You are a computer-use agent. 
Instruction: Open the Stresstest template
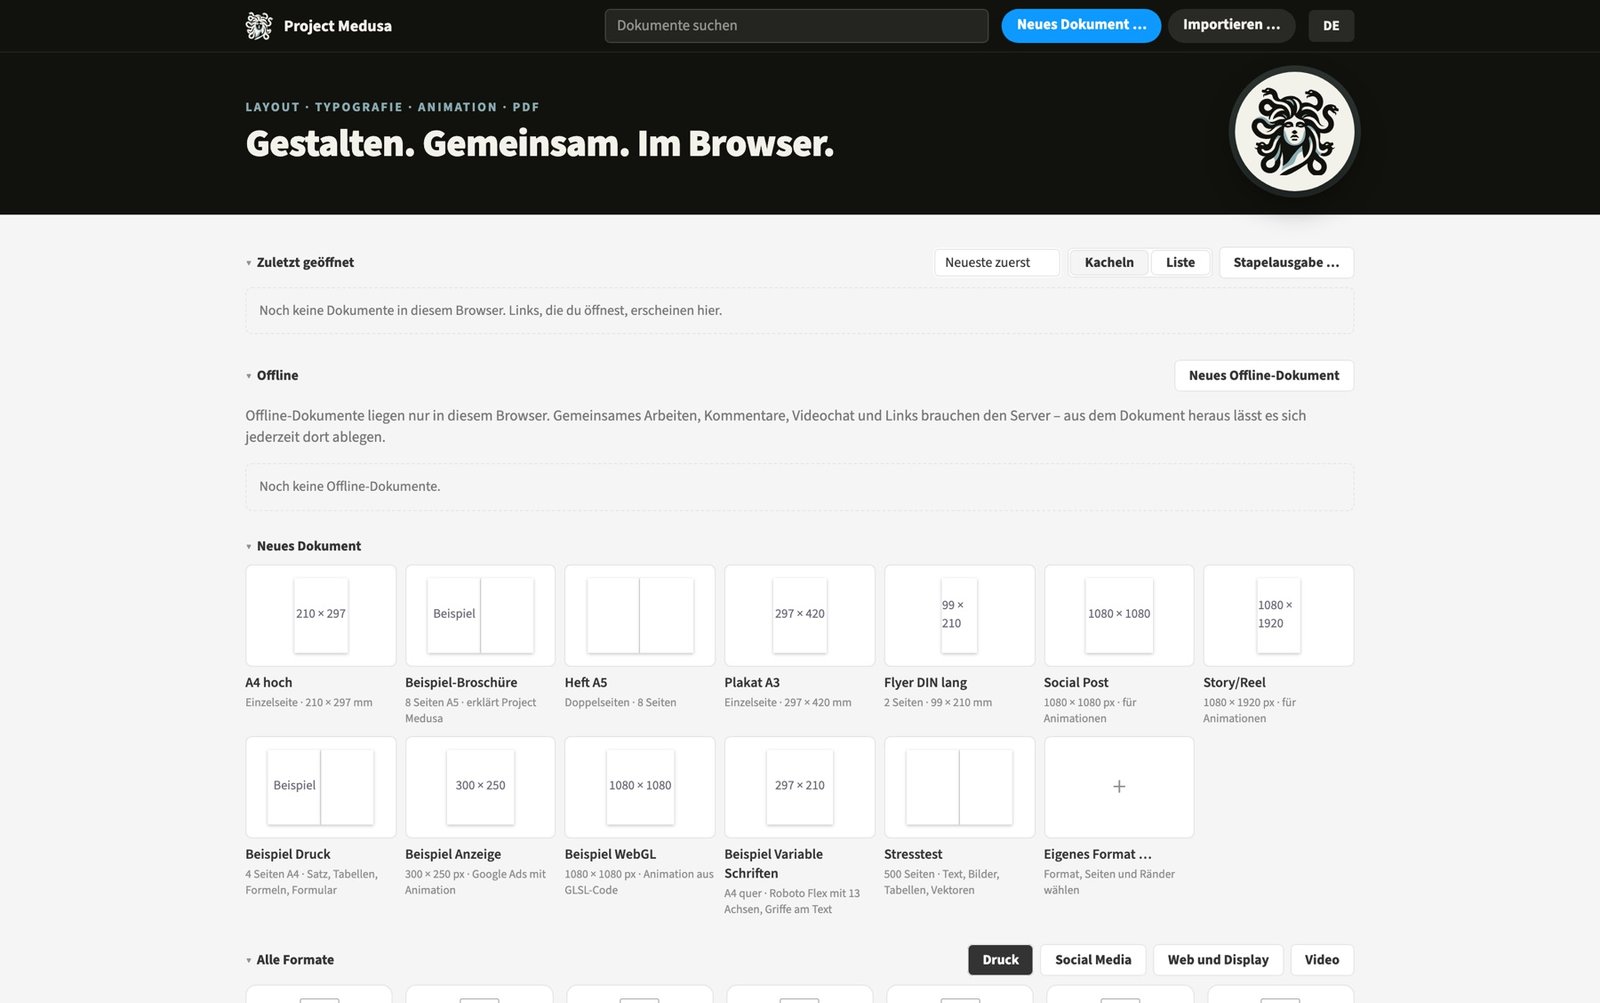959,787
